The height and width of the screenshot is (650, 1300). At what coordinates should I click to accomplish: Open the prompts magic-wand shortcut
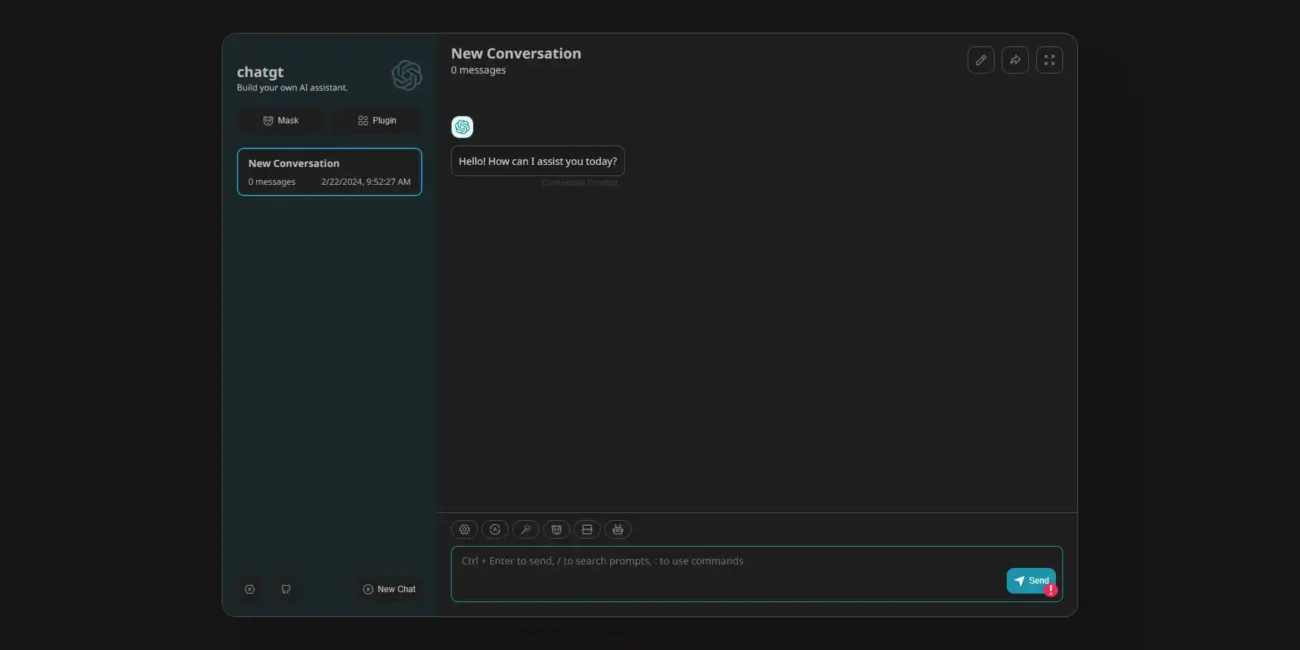tap(526, 530)
